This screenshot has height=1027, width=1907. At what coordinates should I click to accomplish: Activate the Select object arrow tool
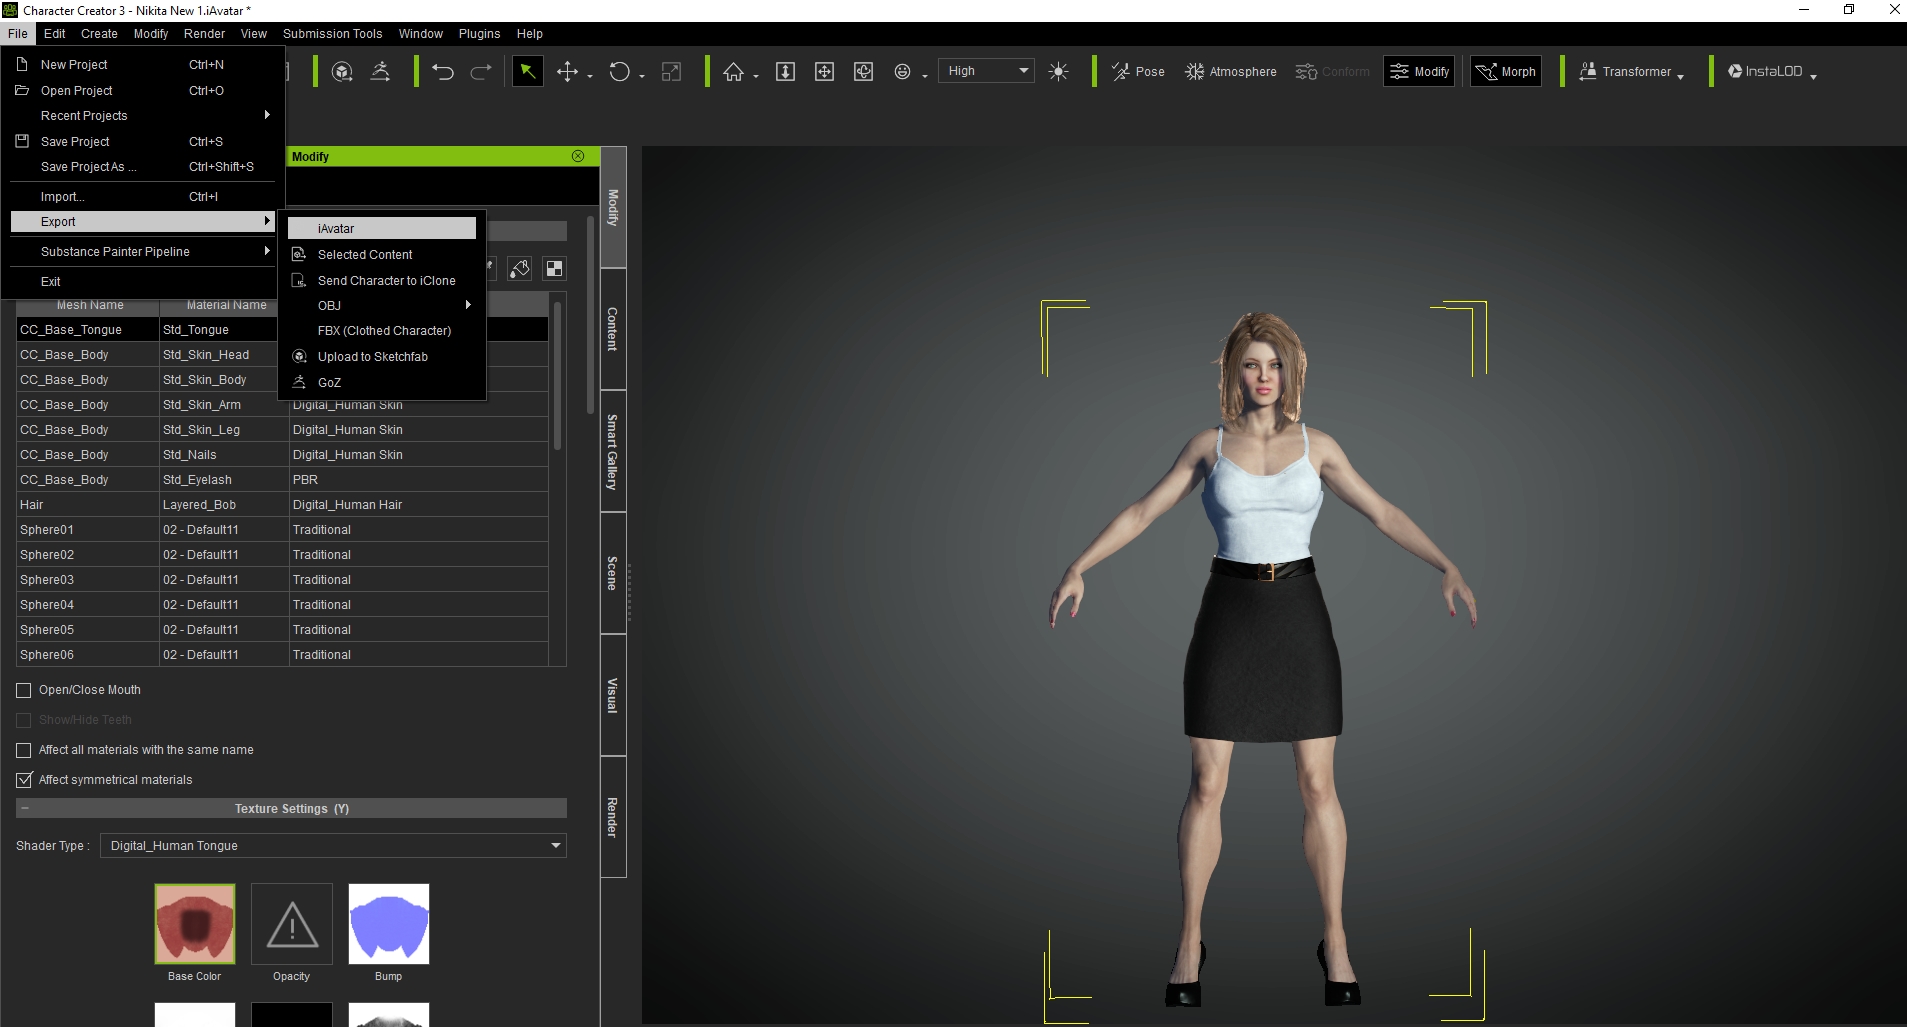[x=527, y=71]
